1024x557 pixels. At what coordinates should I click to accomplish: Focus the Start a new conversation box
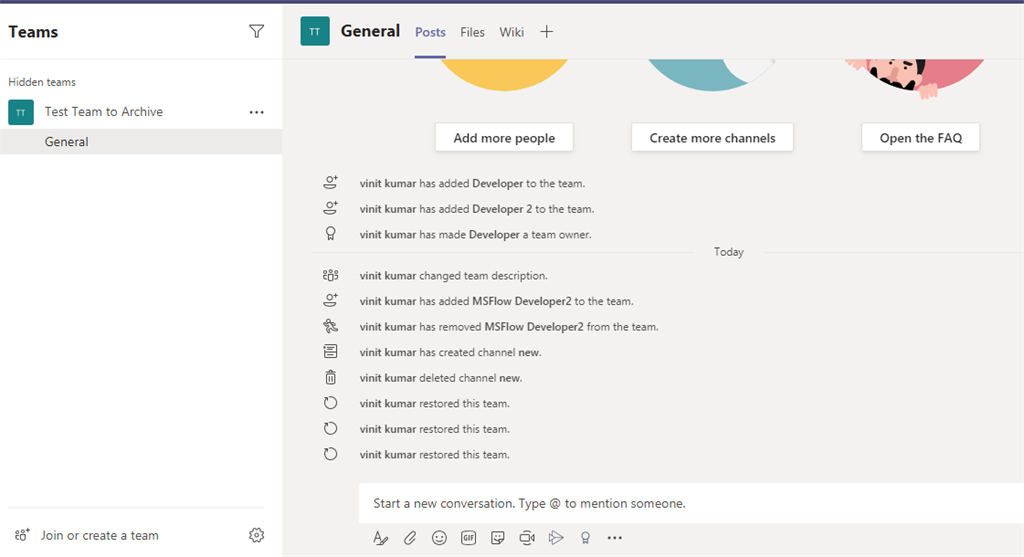tap(691, 503)
